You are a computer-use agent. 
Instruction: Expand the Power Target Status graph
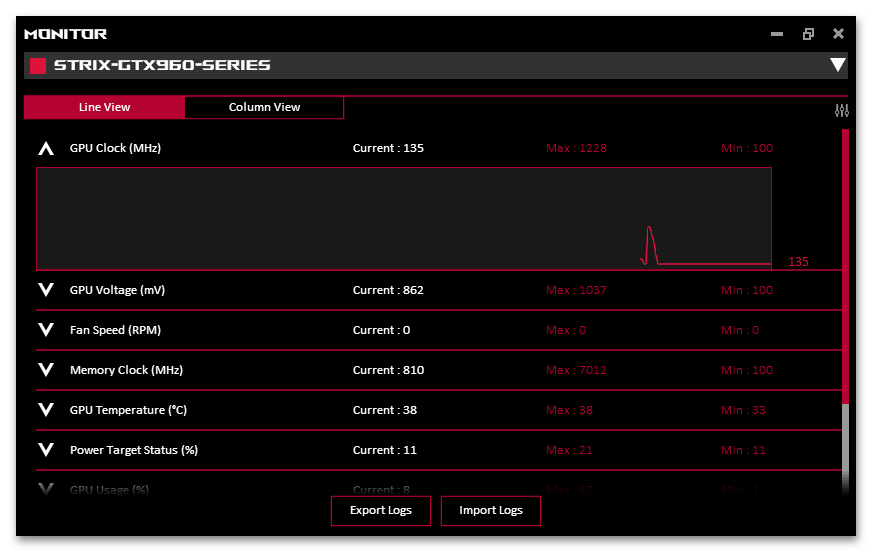45,450
